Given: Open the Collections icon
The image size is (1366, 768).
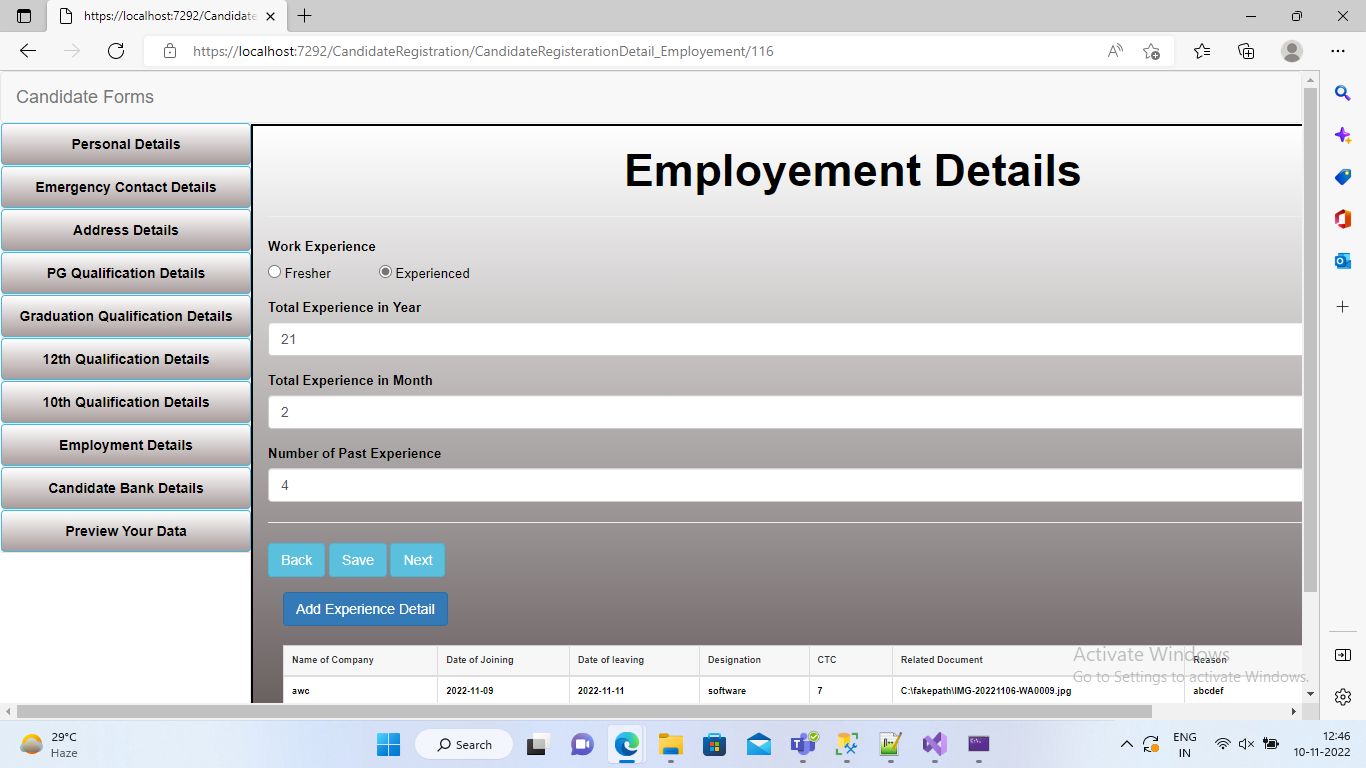Looking at the screenshot, I should pos(1246,51).
